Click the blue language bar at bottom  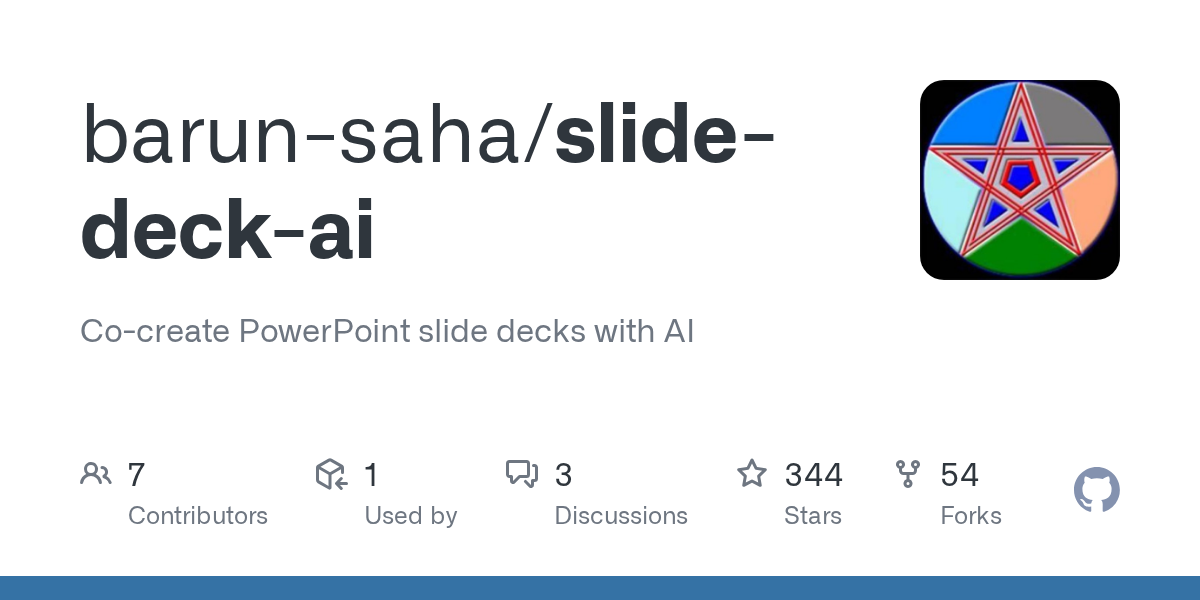pos(600,588)
